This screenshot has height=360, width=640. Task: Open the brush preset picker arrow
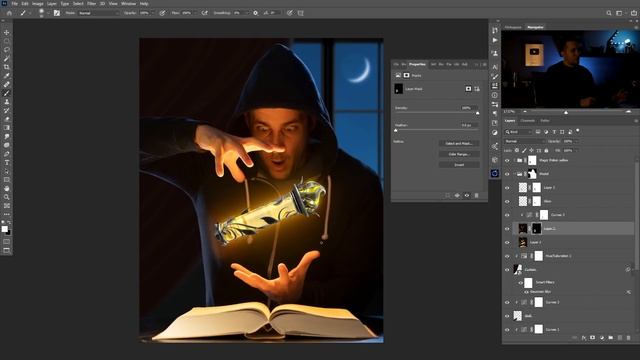[x=48, y=13]
